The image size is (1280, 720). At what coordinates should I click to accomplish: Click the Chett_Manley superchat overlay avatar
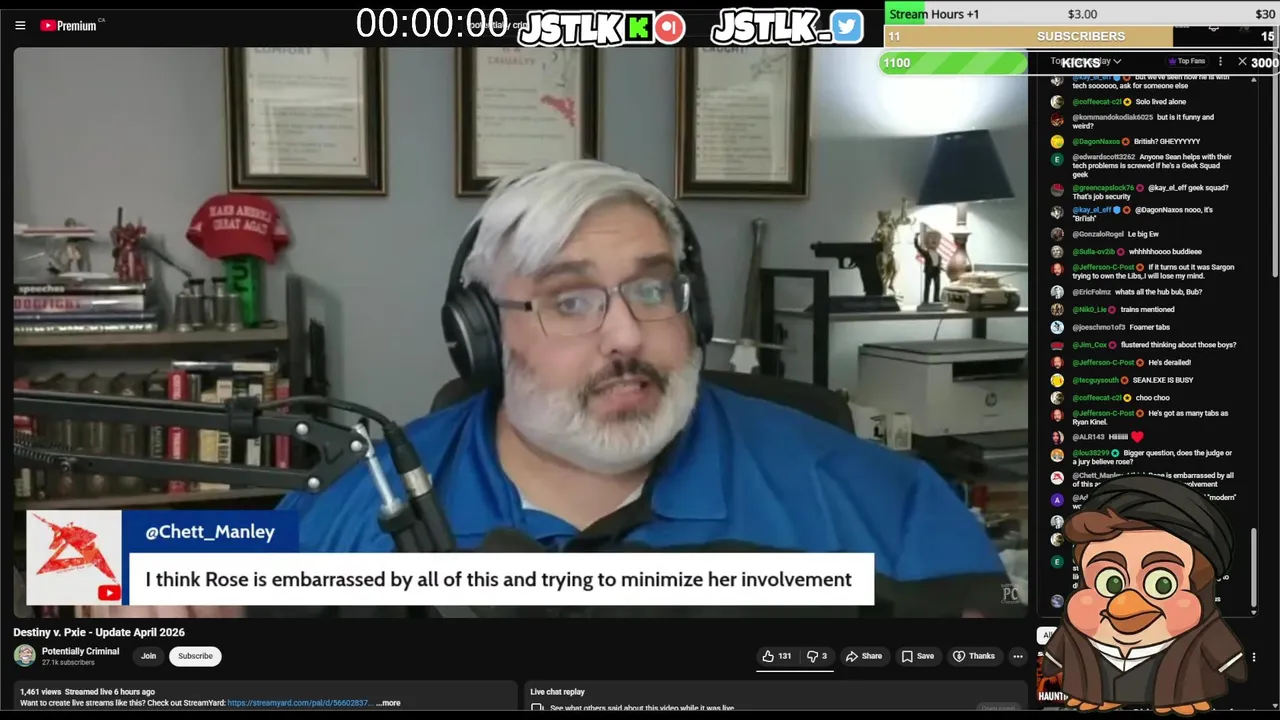(x=74, y=558)
